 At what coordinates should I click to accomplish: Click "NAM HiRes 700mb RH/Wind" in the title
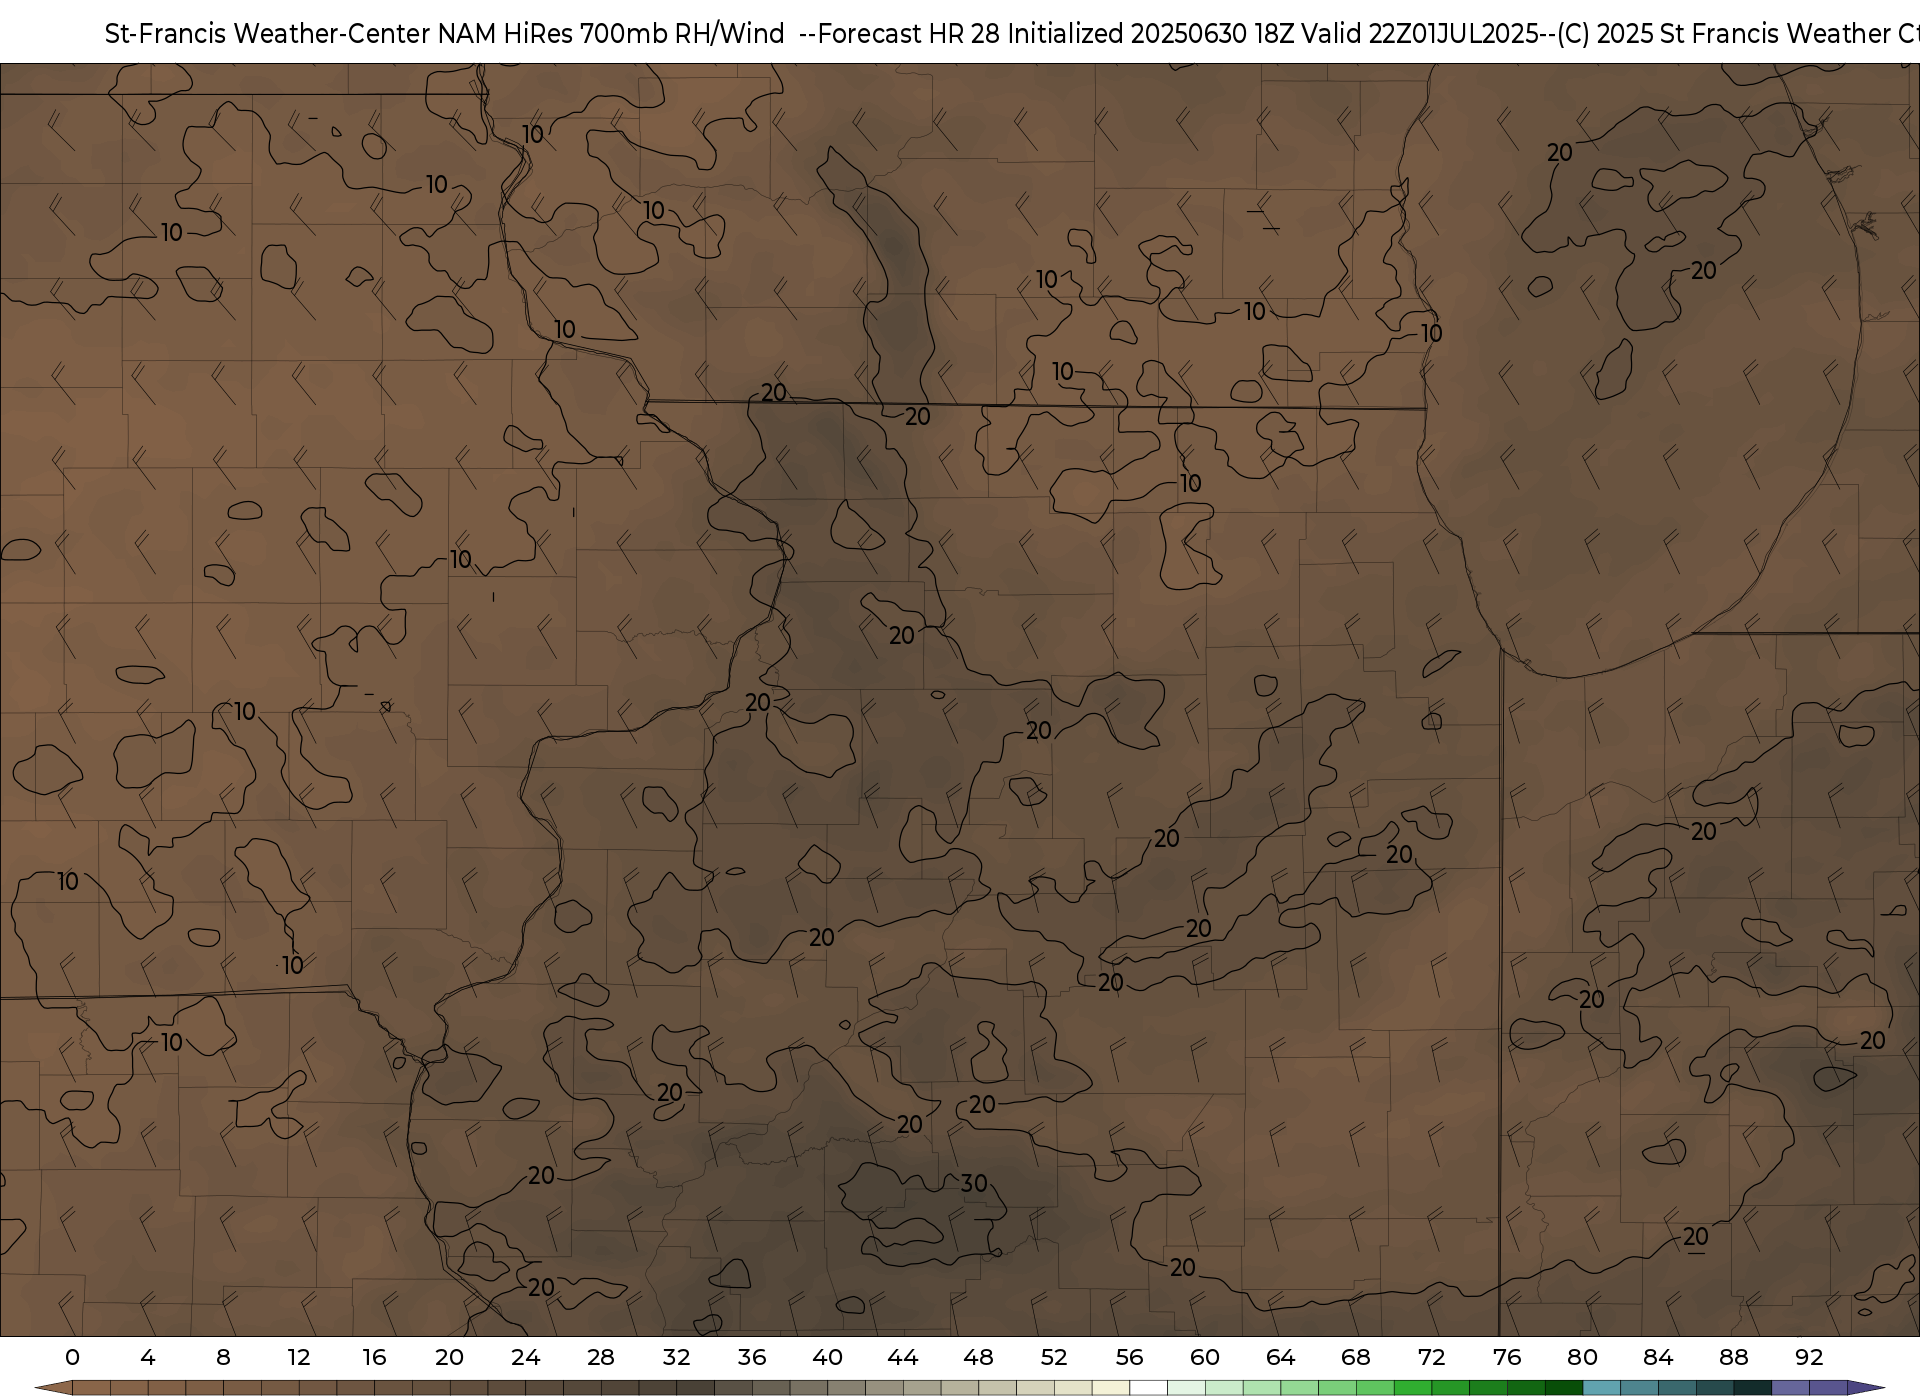pyautogui.click(x=611, y=34)
